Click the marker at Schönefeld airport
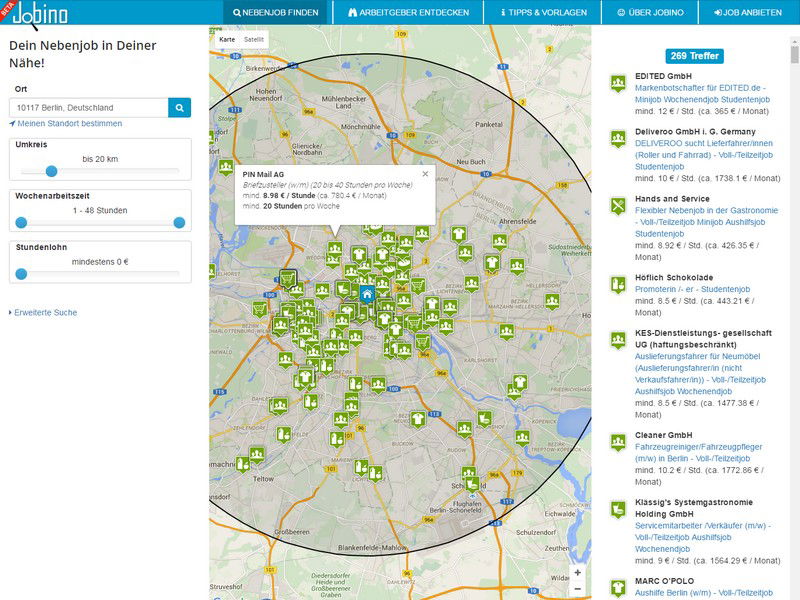 coord(472,484)
